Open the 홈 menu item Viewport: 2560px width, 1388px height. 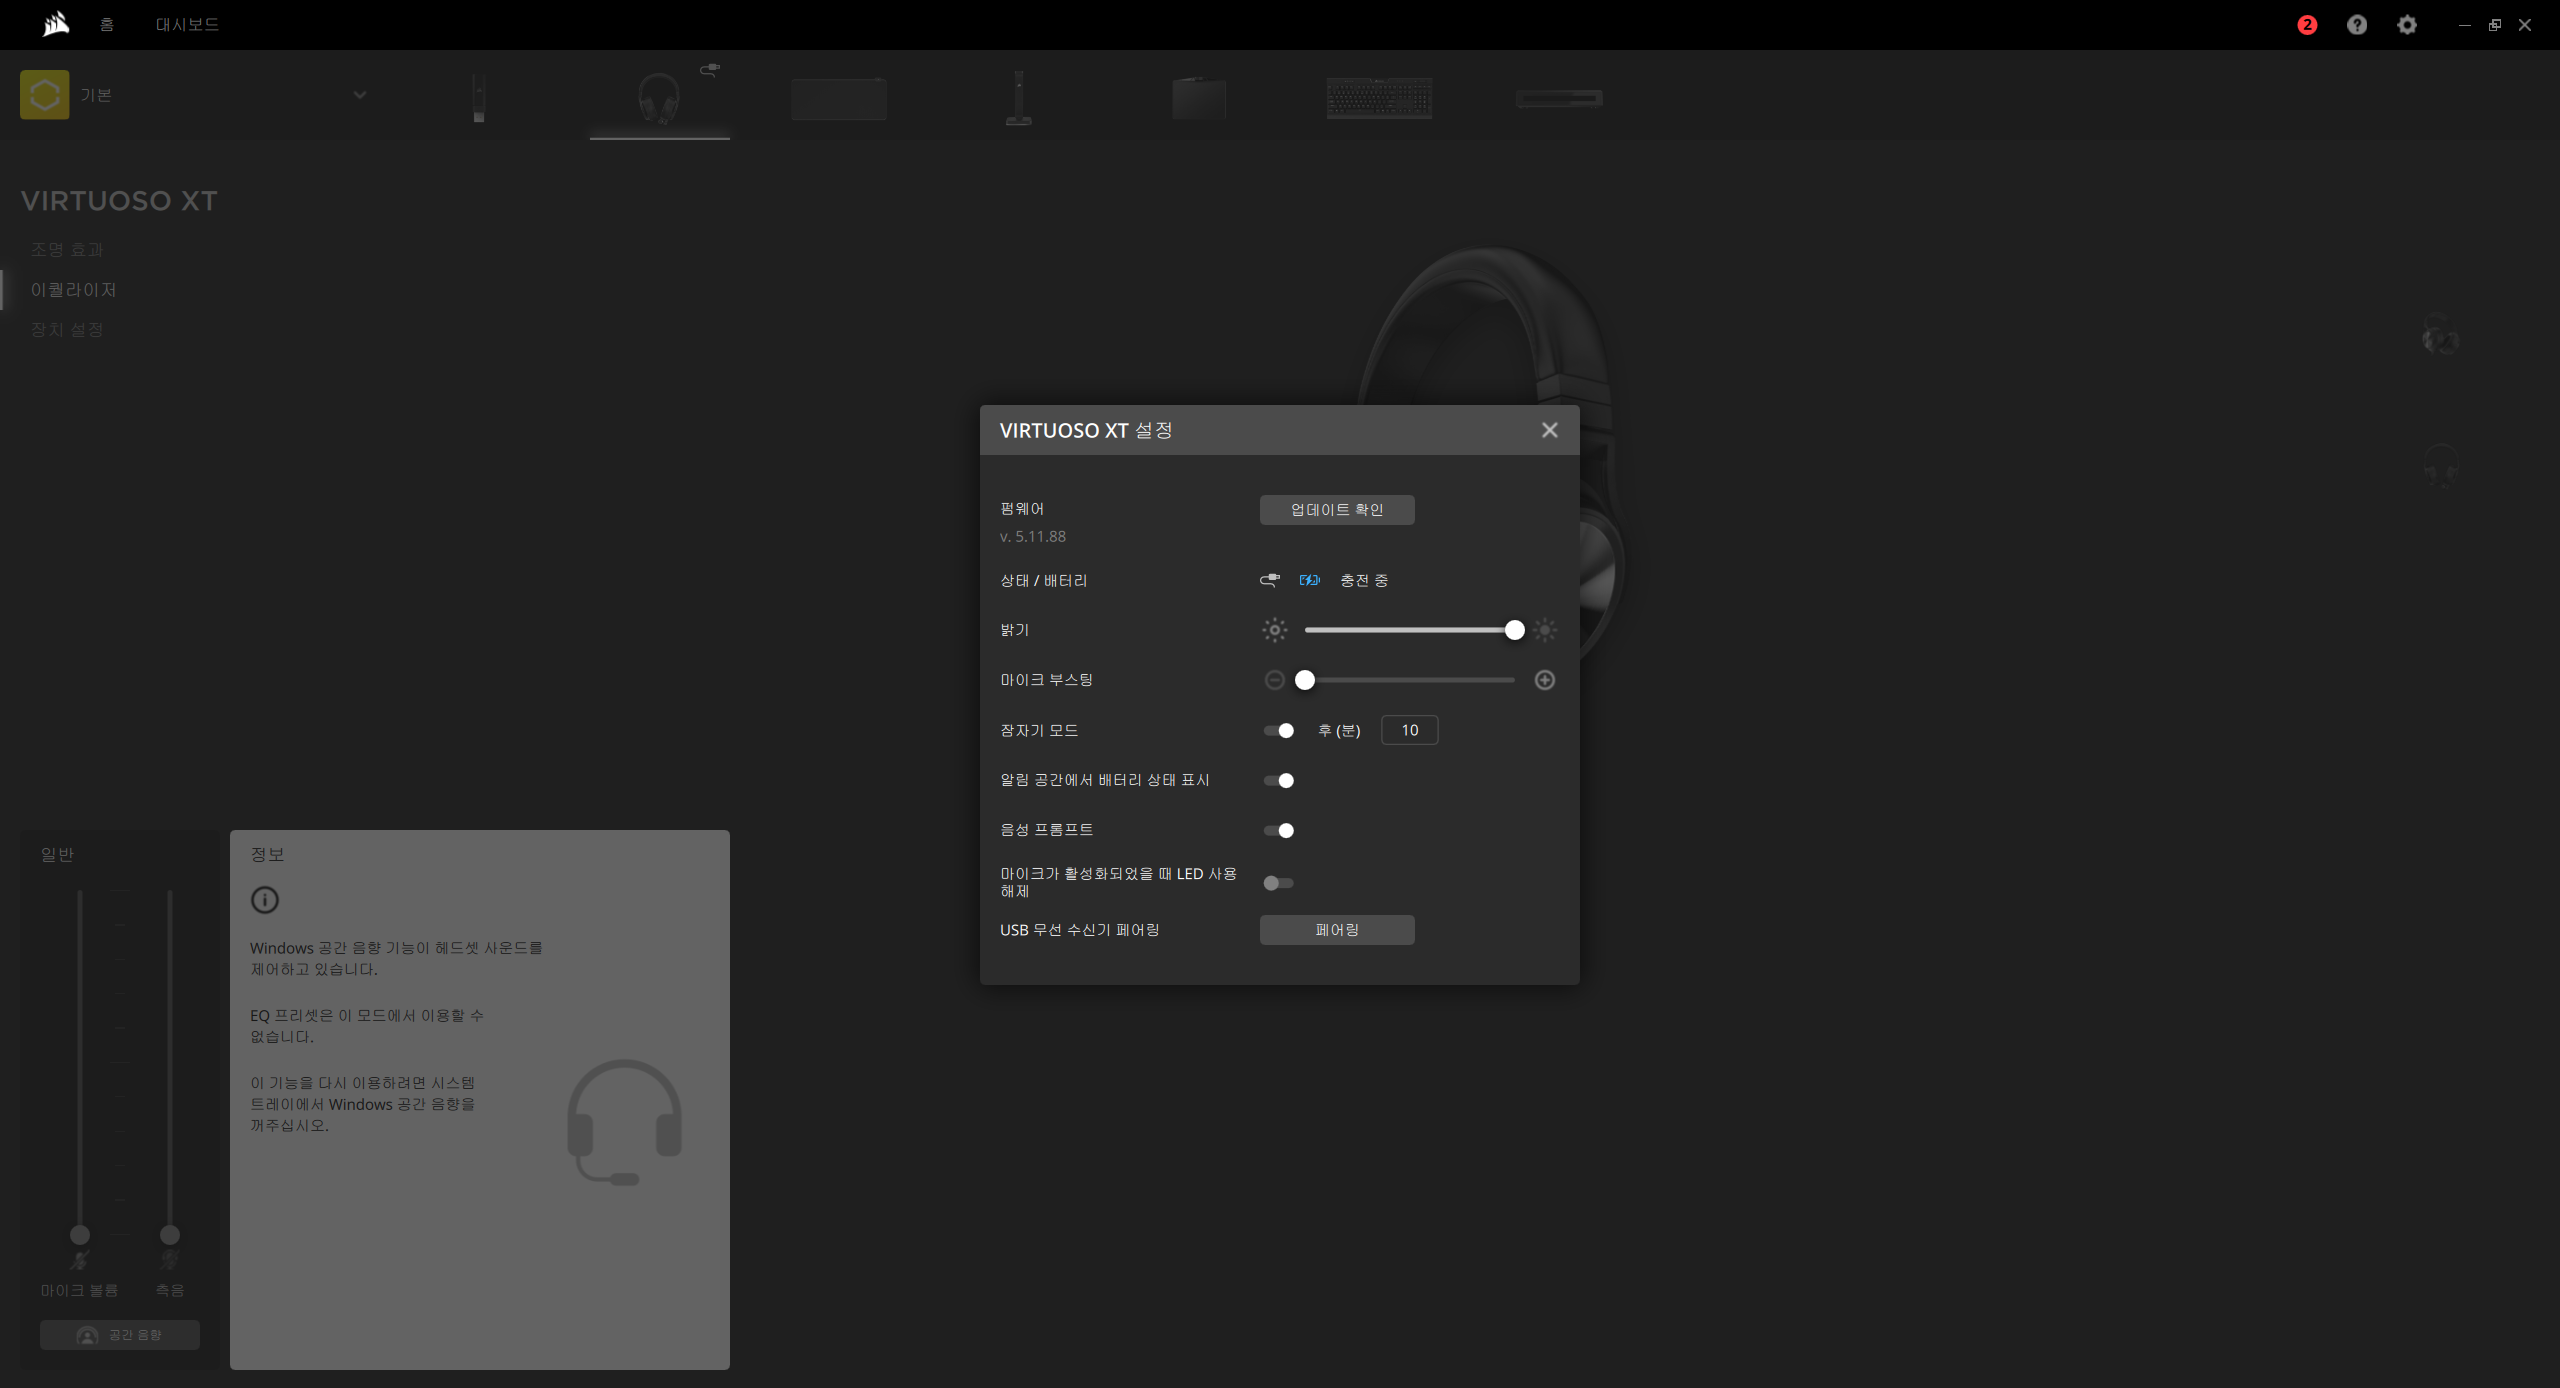pos(107,25)
